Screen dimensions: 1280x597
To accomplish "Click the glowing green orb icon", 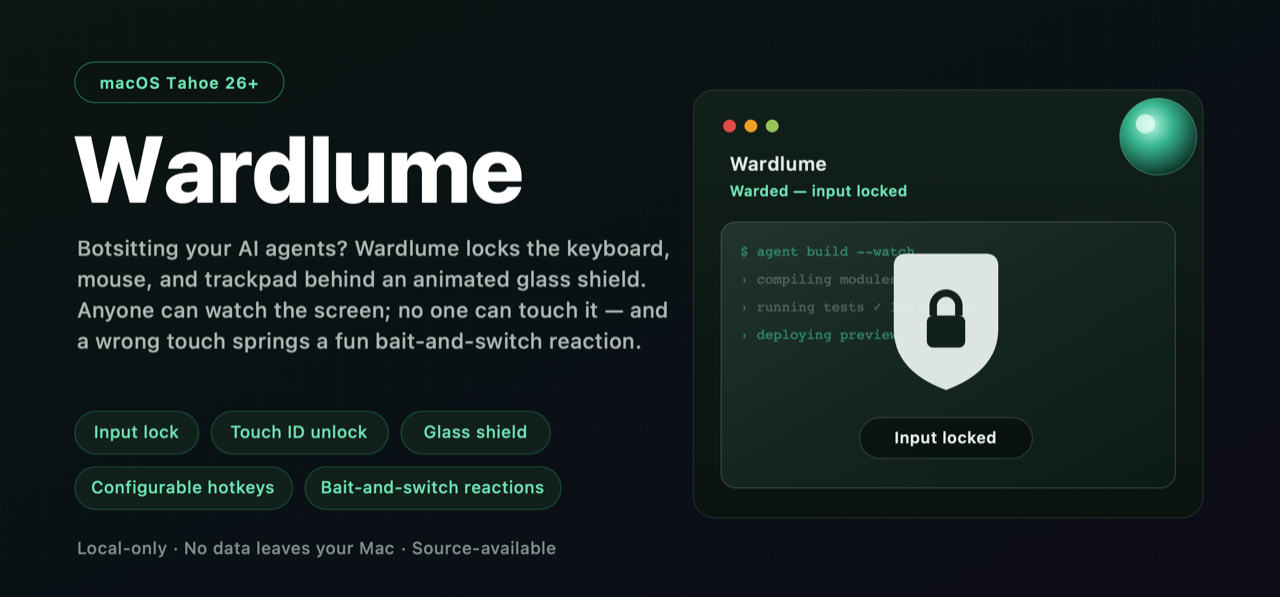I will coord(1158,137).
